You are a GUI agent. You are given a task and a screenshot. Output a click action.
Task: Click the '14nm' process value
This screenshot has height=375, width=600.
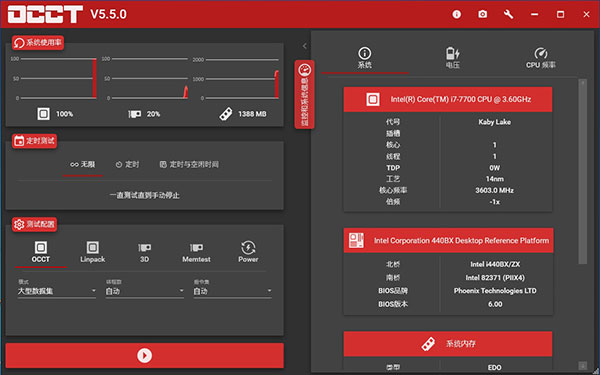pyautogui.click(x=494, y=179)
